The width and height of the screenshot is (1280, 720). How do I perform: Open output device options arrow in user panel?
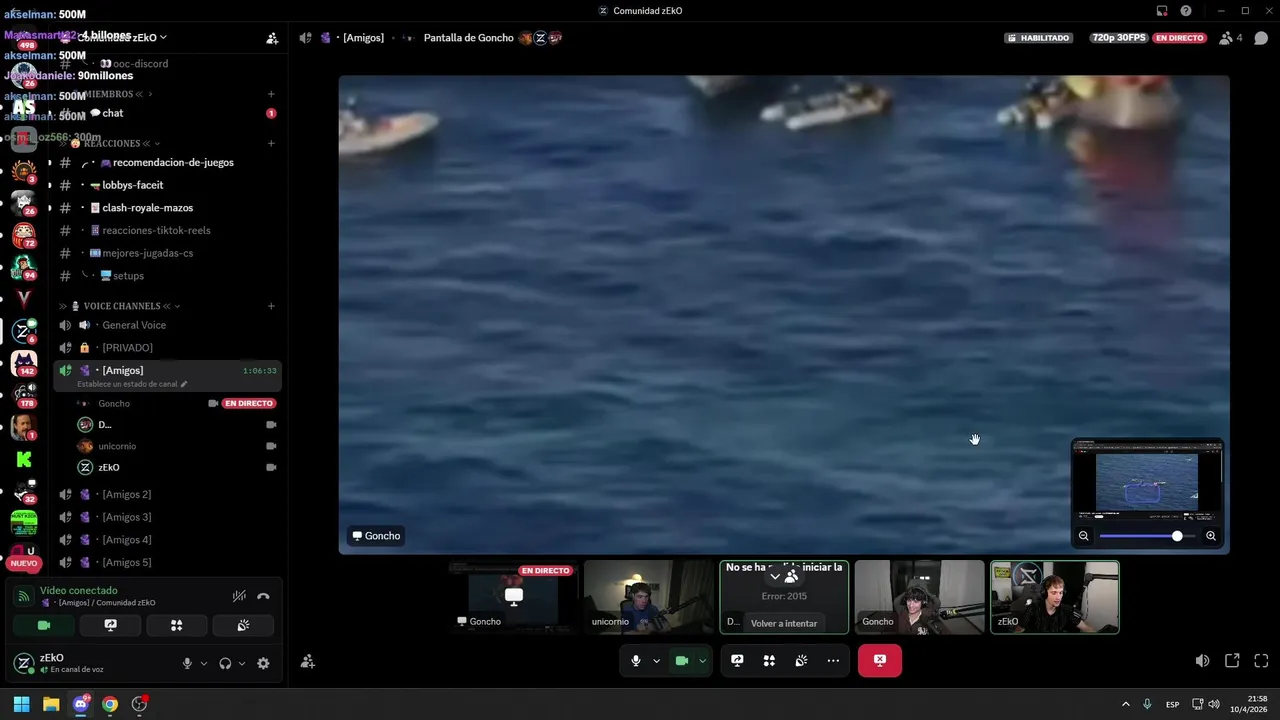[x=242, y=663]
